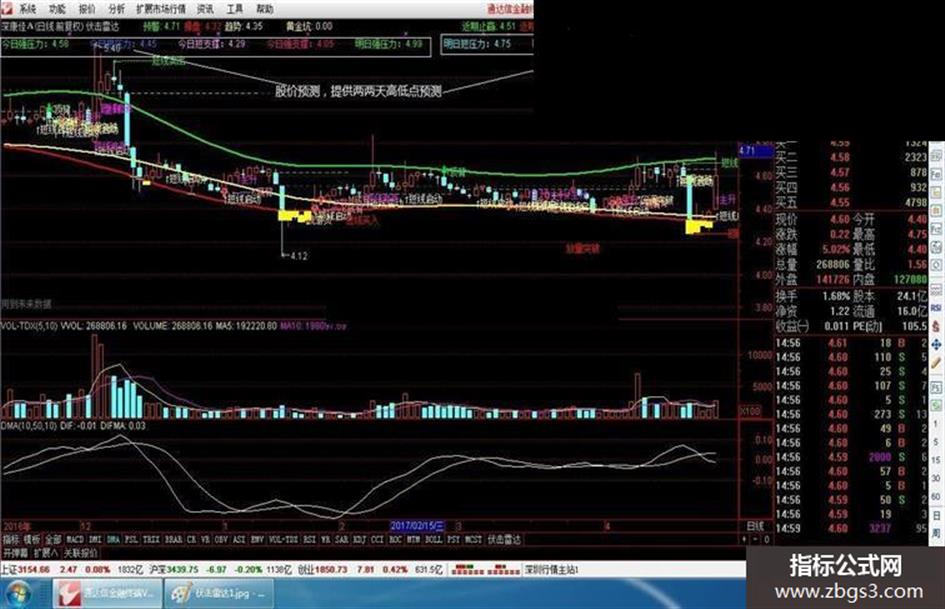This screenshot has width=945, height=609.
Task: Switch to the VOL-TDX indicator
Action: pyautogui.click(x=283, y=540)
